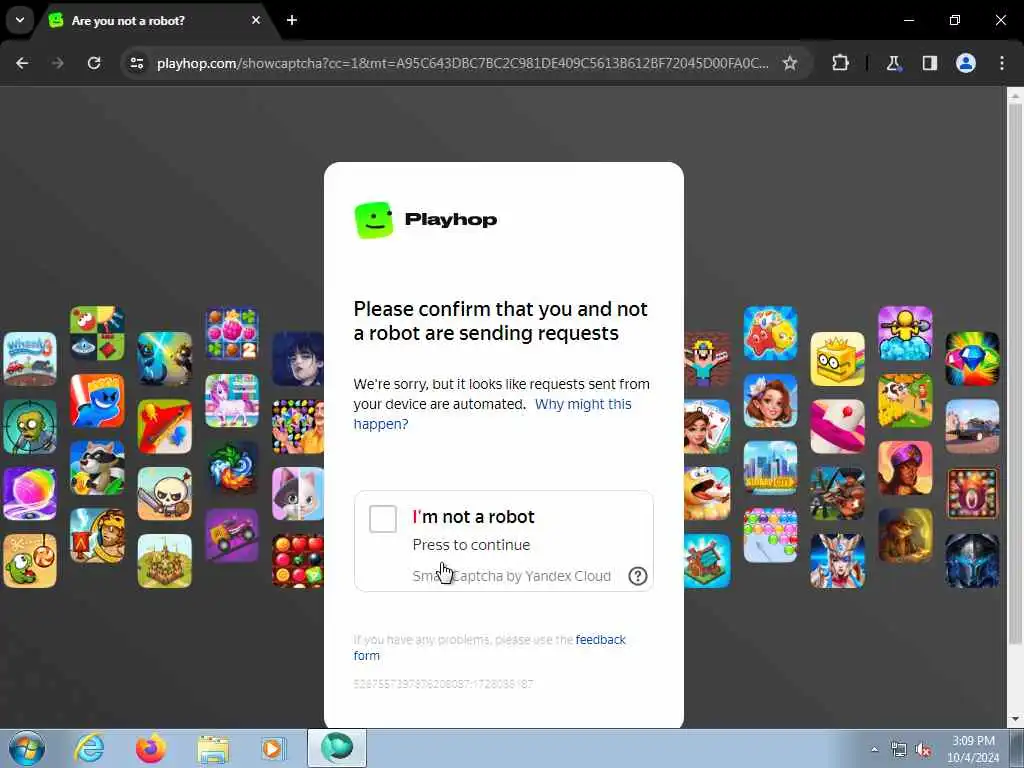Open the taskbar clock showing 3:09 PM
Viewport: 1024px width, 768px height.
click(973, 749)
